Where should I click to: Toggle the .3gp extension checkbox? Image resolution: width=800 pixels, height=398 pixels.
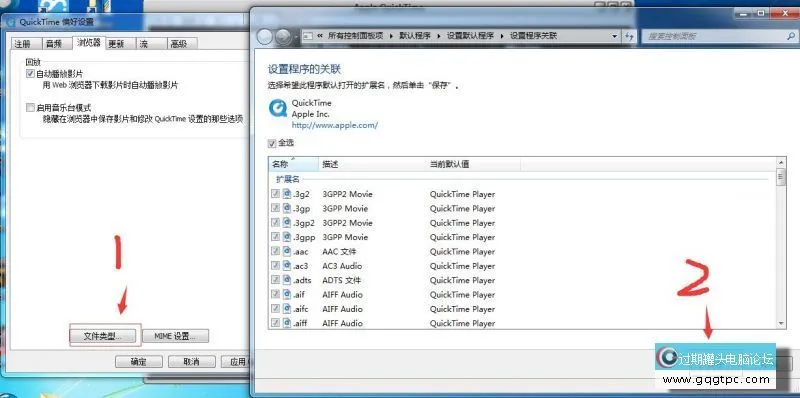pos(275,208)
